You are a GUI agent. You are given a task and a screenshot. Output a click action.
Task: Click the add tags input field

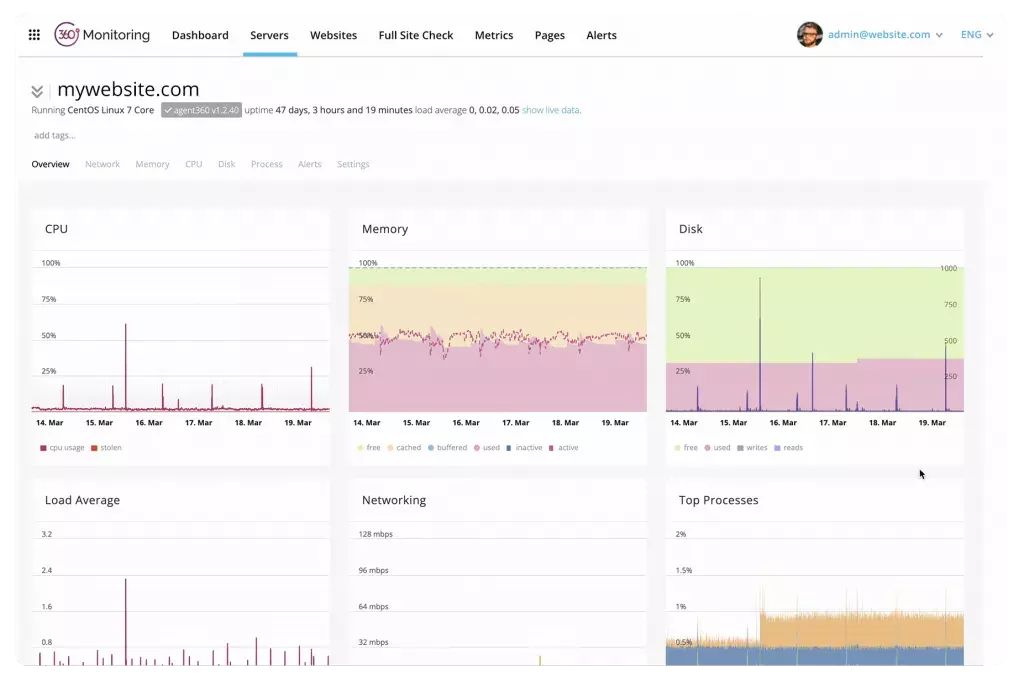pyautogui.click(x=55, y=136)
